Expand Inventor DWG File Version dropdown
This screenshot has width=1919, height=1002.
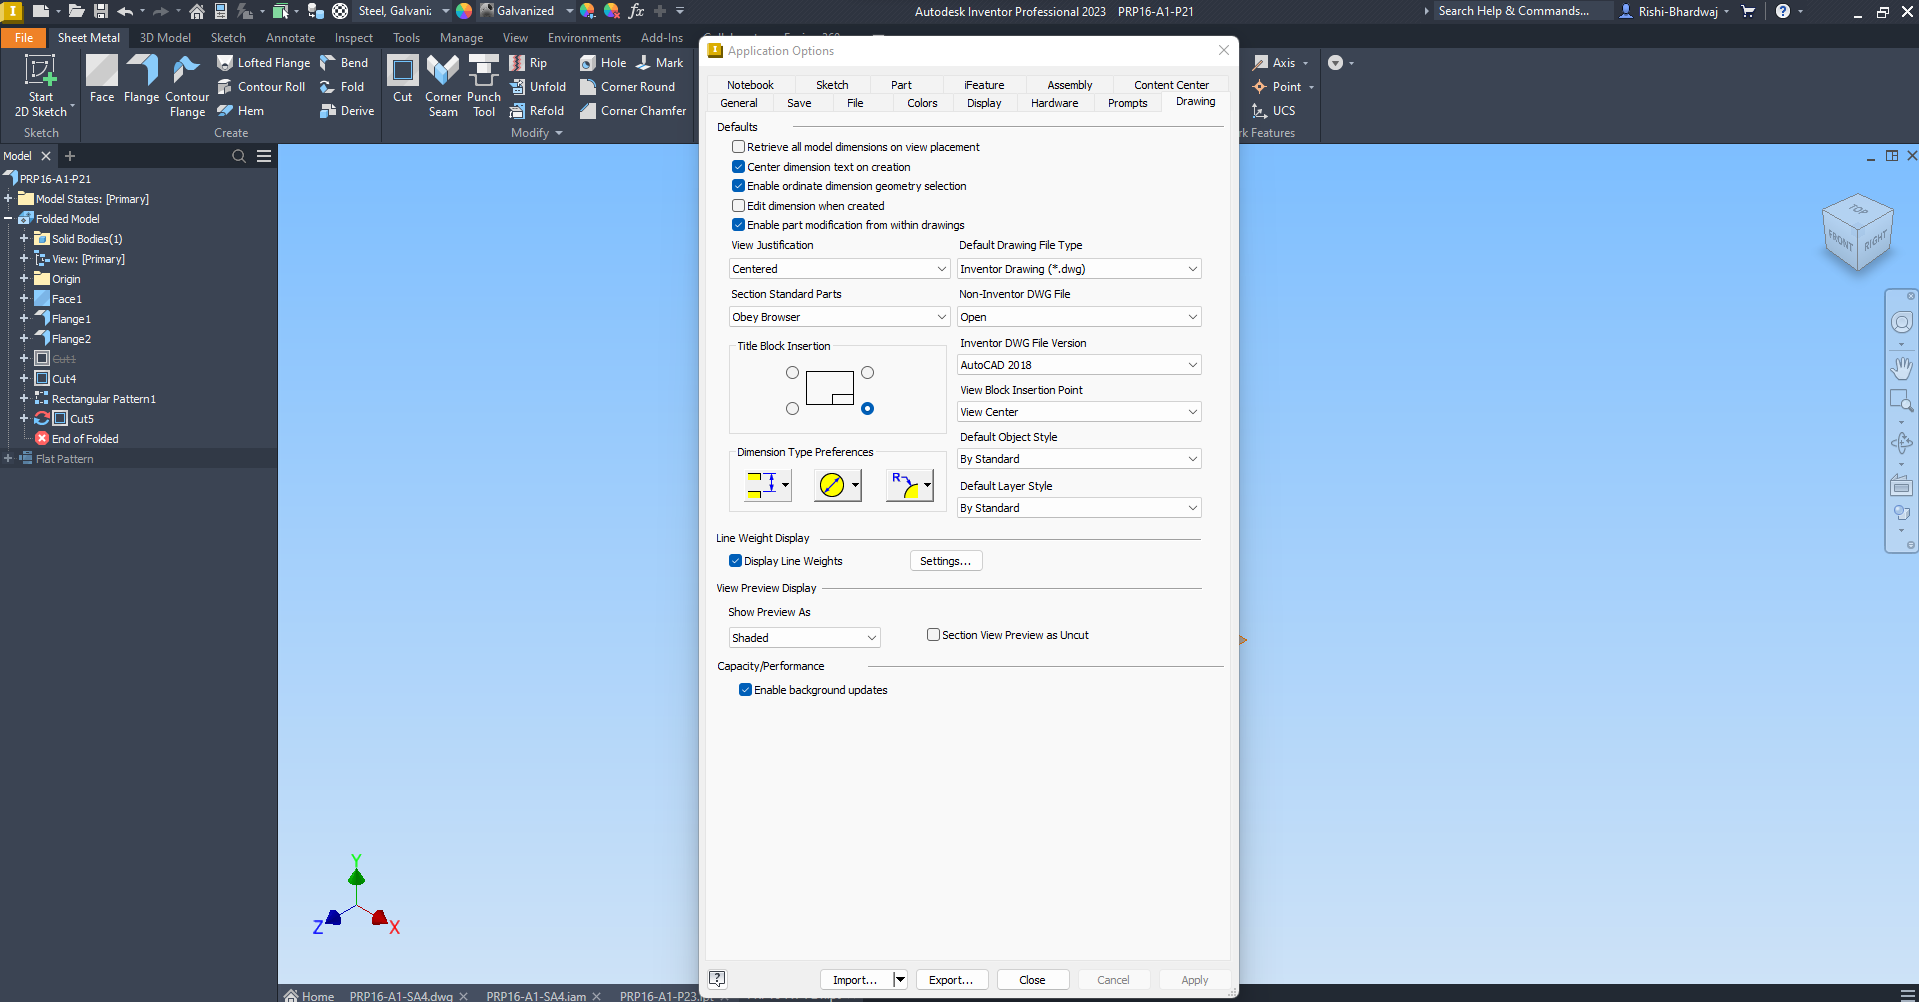tap(1079, 365)
